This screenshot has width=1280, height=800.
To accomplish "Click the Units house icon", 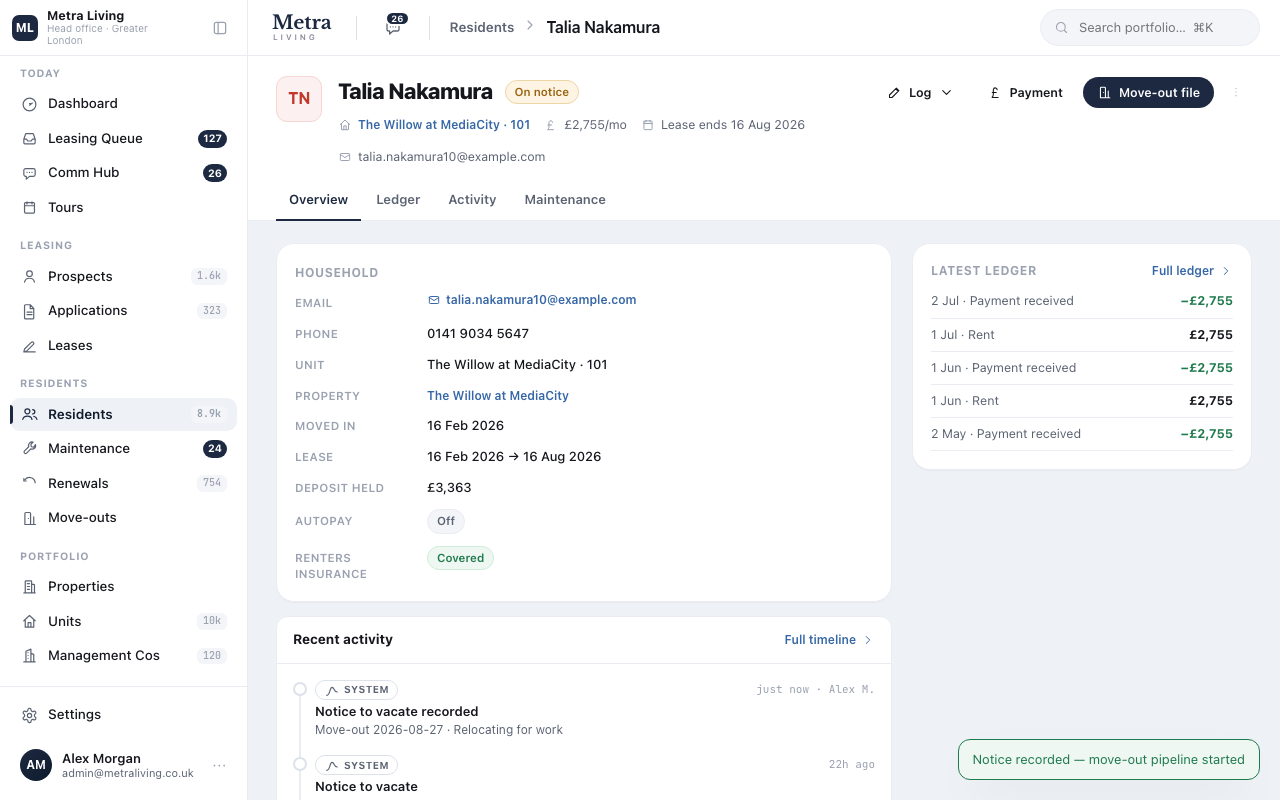I will tap(30, 622).
